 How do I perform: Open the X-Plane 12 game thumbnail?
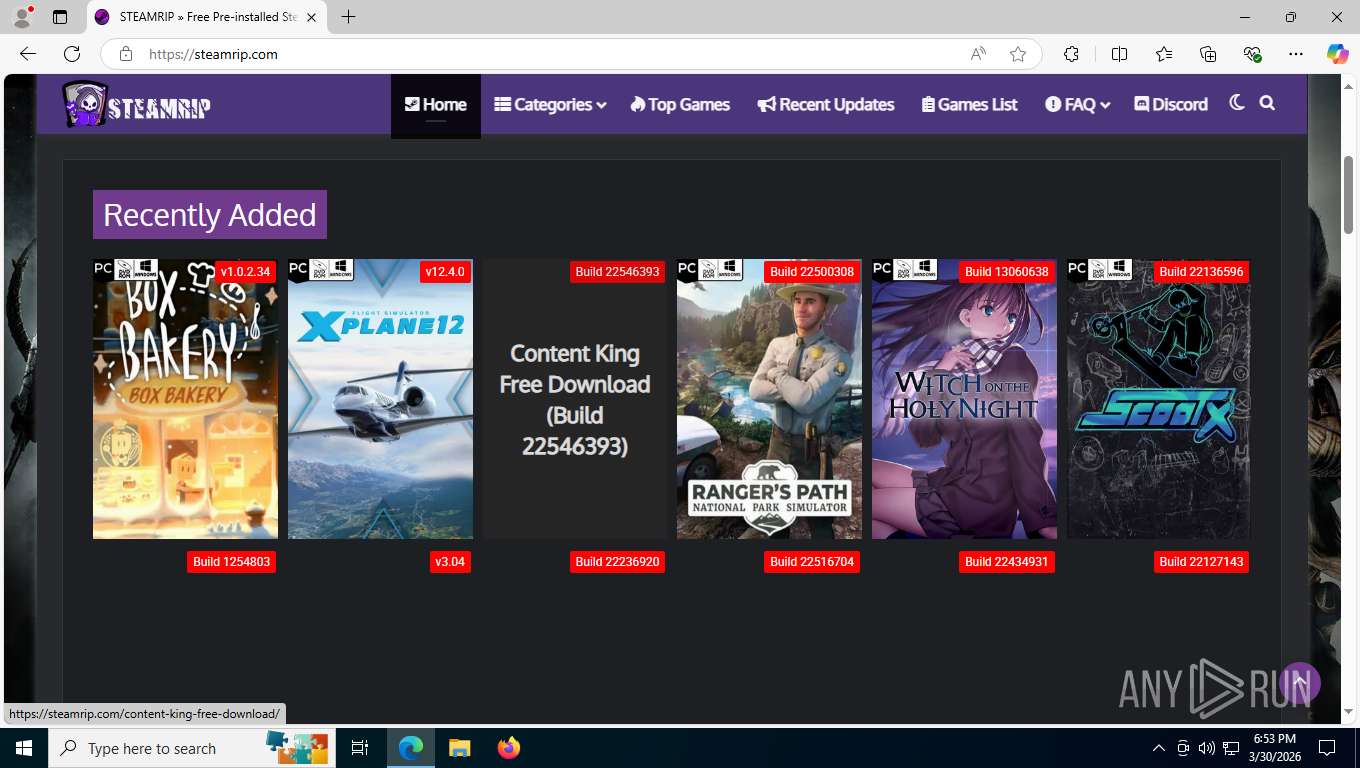(380, 399)
